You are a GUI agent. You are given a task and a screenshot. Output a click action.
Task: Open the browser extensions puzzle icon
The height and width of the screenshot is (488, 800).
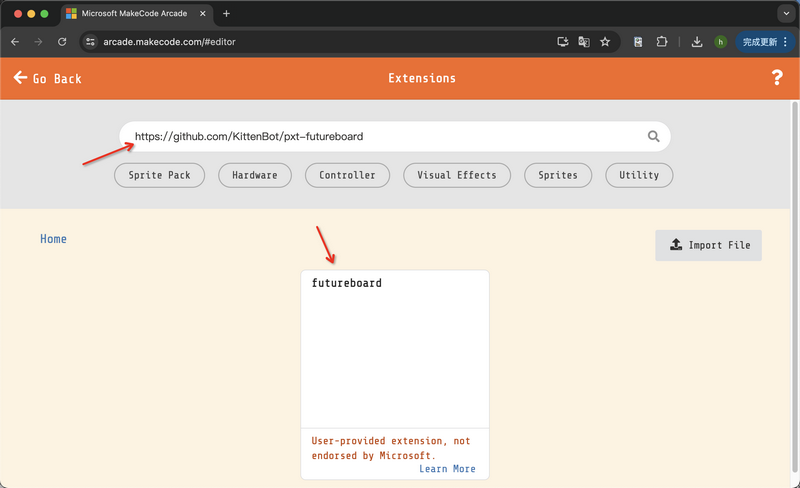pos(662,42)
